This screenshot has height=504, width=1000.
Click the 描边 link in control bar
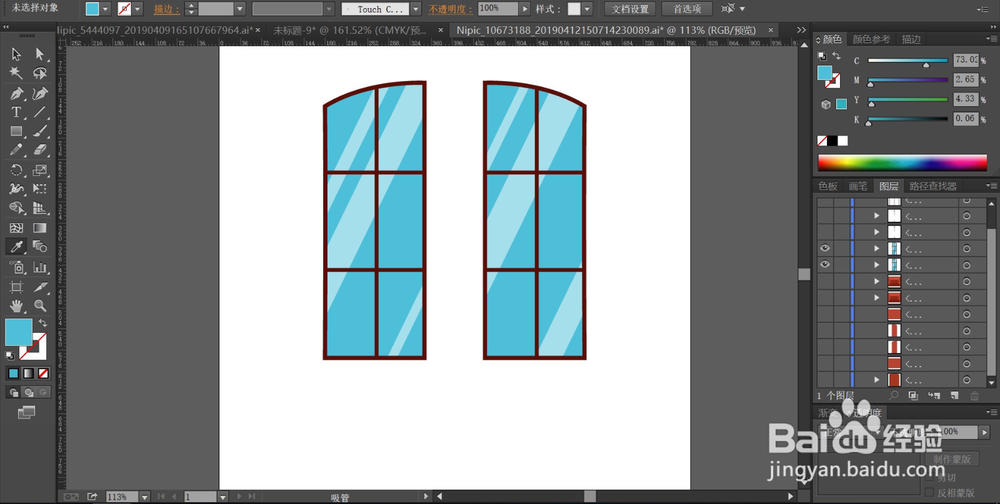(x=166, y=9)
